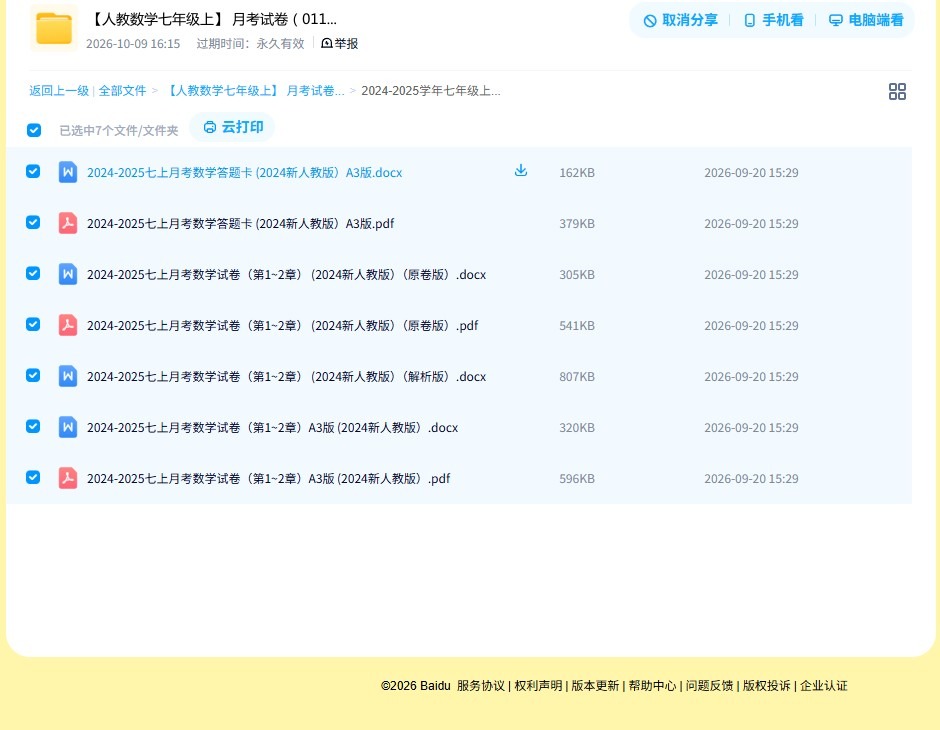940x730 pixels.
Task: Click the 807KB size cell
Action: coord(577,376)
